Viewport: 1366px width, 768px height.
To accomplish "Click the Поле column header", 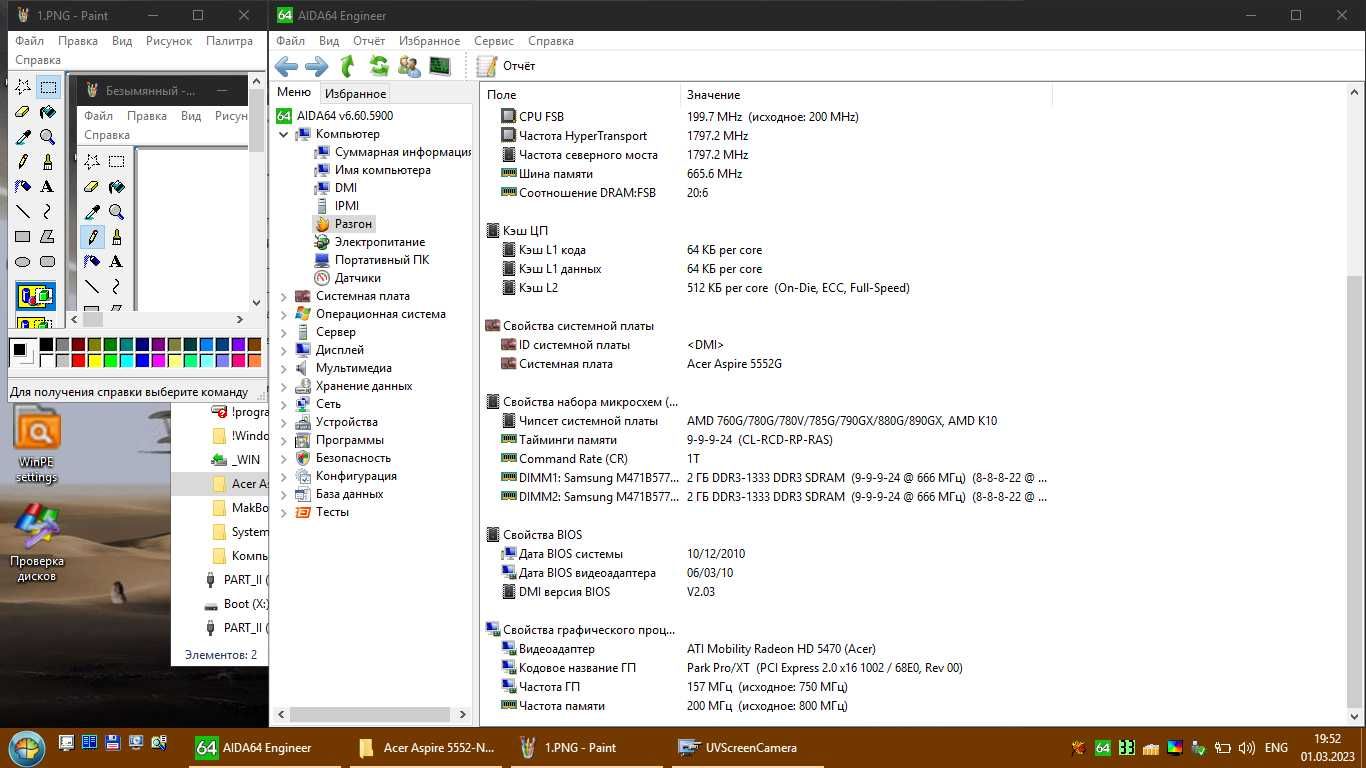I will coord(581,95).
